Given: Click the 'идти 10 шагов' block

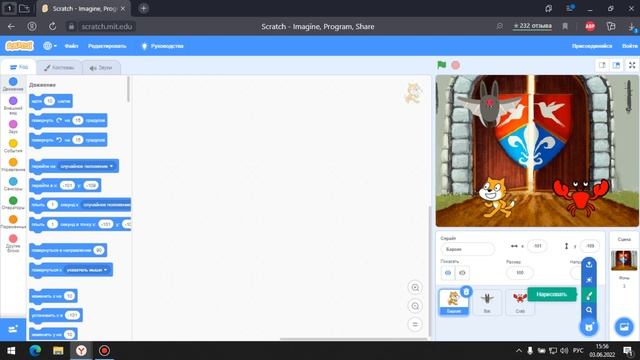Looking at the screenshot, I should click(x=51, y=101).
